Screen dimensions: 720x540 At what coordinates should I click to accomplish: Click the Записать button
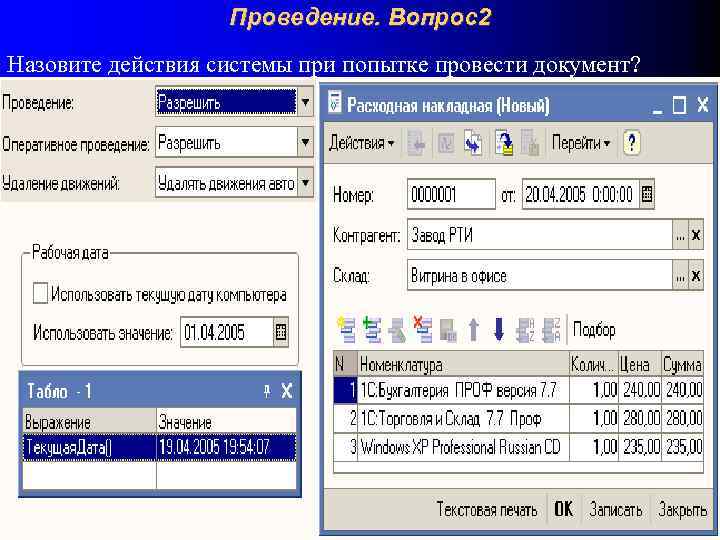[x=615, y=509]
